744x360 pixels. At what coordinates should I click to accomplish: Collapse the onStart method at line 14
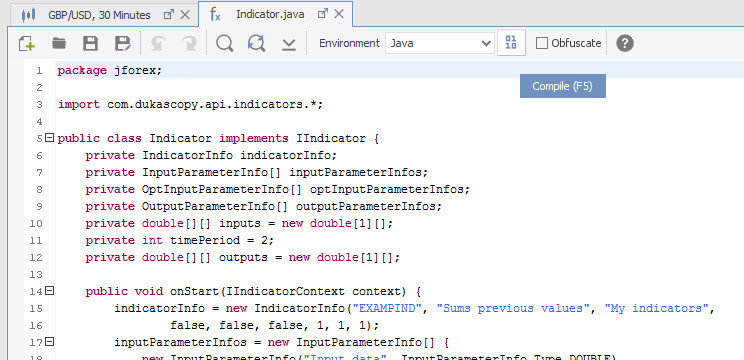coord(49,290)
